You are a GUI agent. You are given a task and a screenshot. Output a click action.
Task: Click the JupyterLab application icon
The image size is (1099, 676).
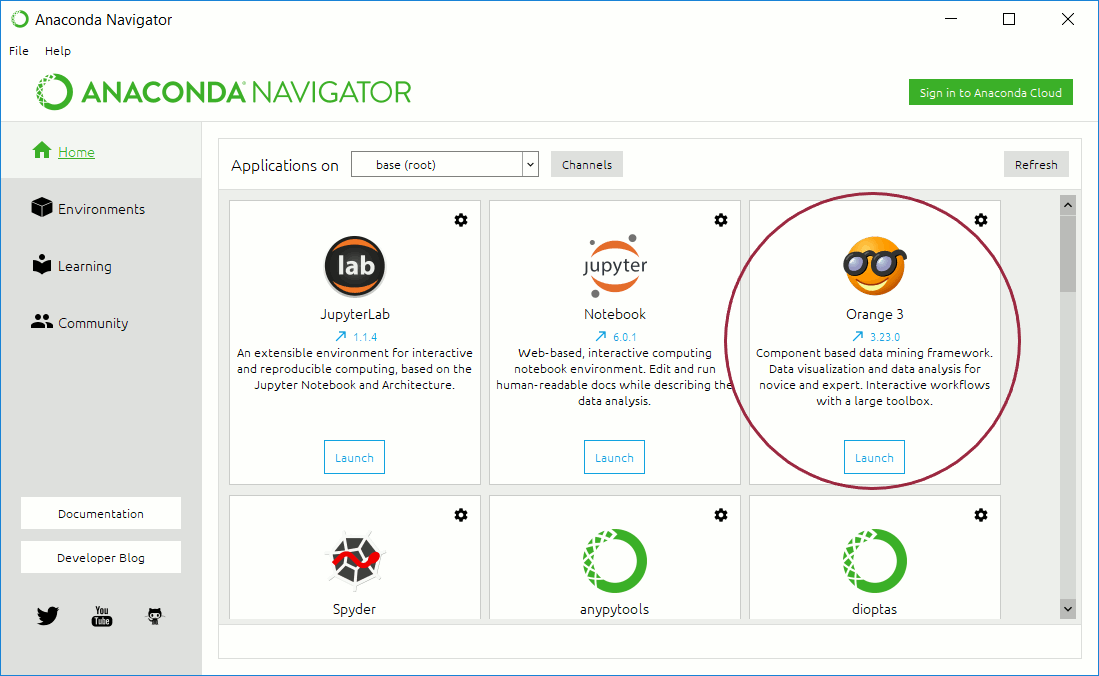pyautogui.click(x=354, y=266)
